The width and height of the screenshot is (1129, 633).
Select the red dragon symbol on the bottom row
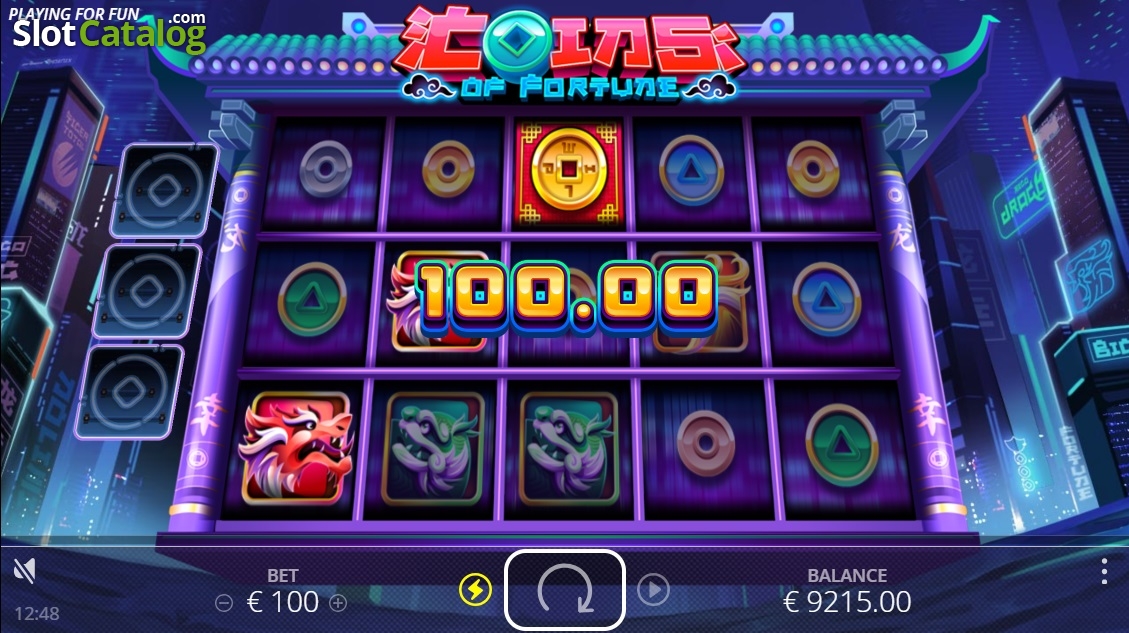click(x=297, y=447)
